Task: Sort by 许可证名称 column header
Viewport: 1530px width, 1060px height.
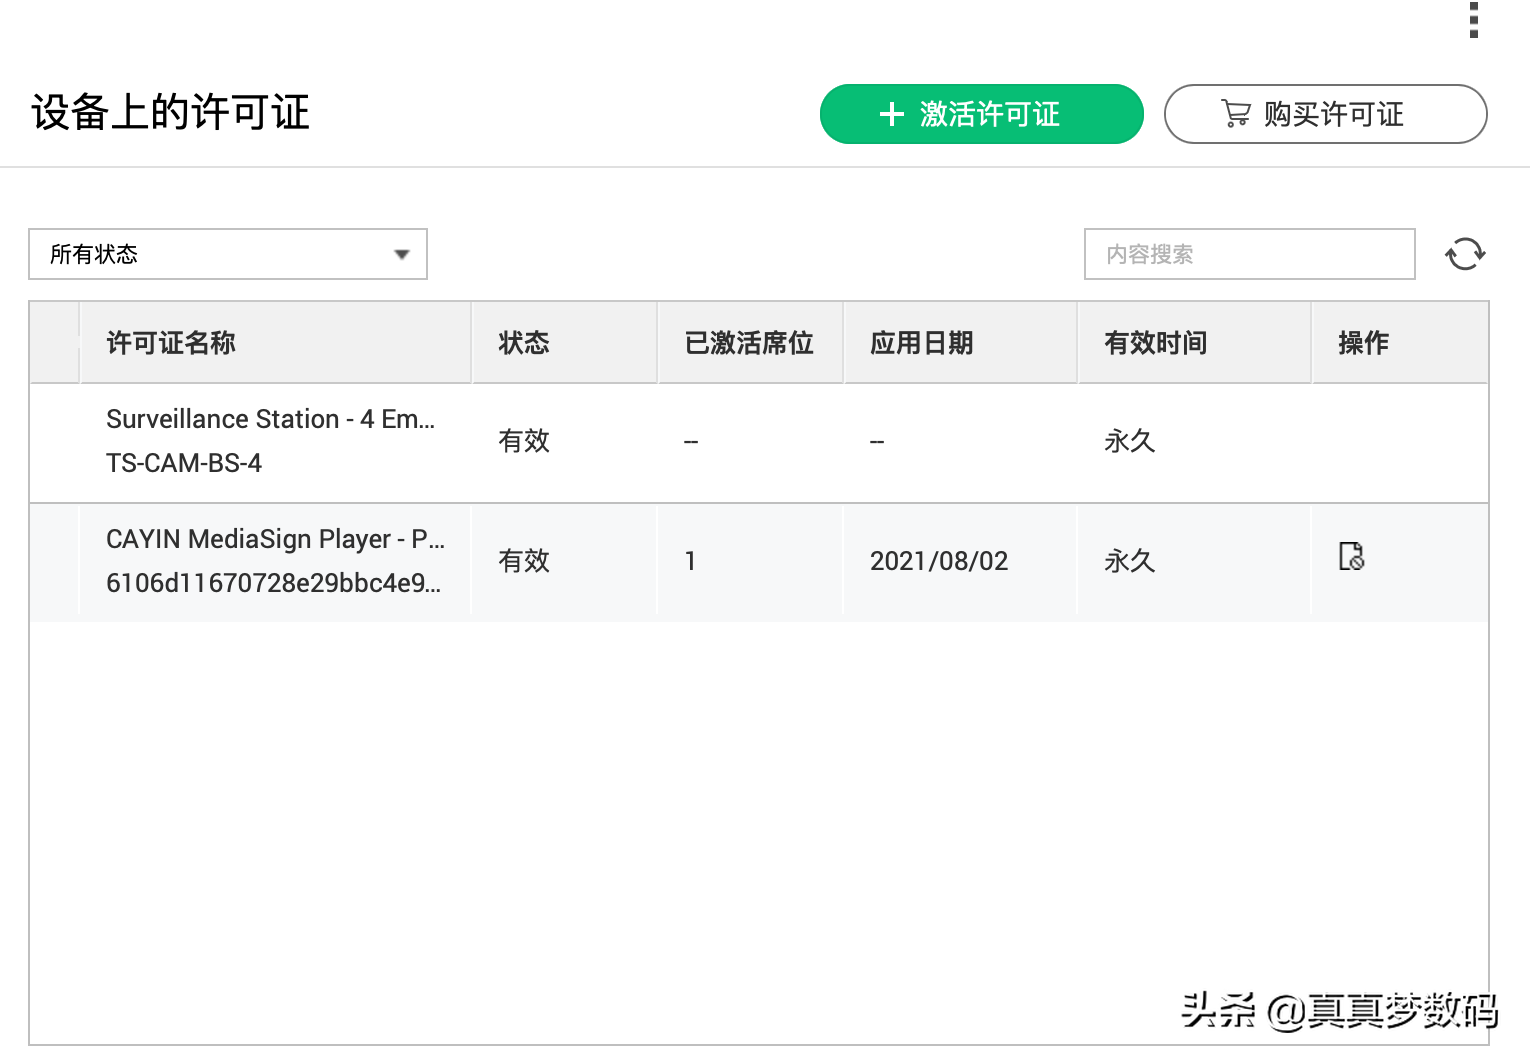Action: click(171, 343)
